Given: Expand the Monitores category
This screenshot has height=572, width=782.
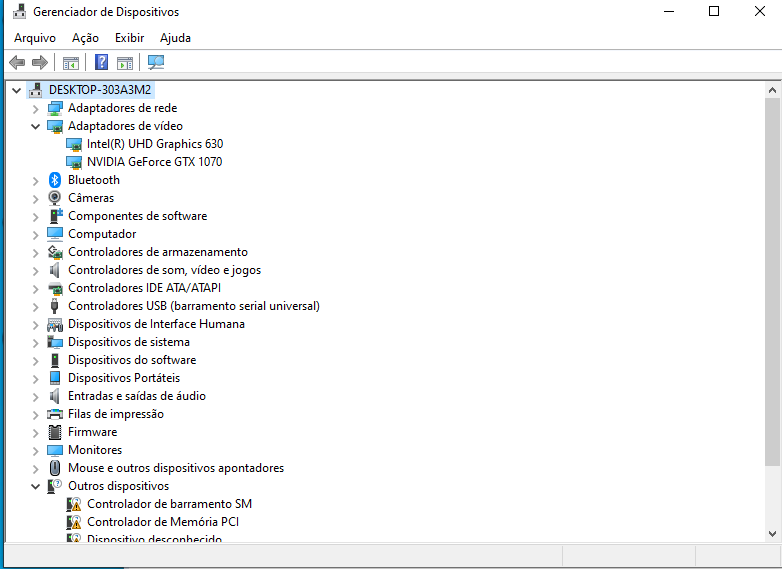Looking at the screenshot, I should point(35,450).
